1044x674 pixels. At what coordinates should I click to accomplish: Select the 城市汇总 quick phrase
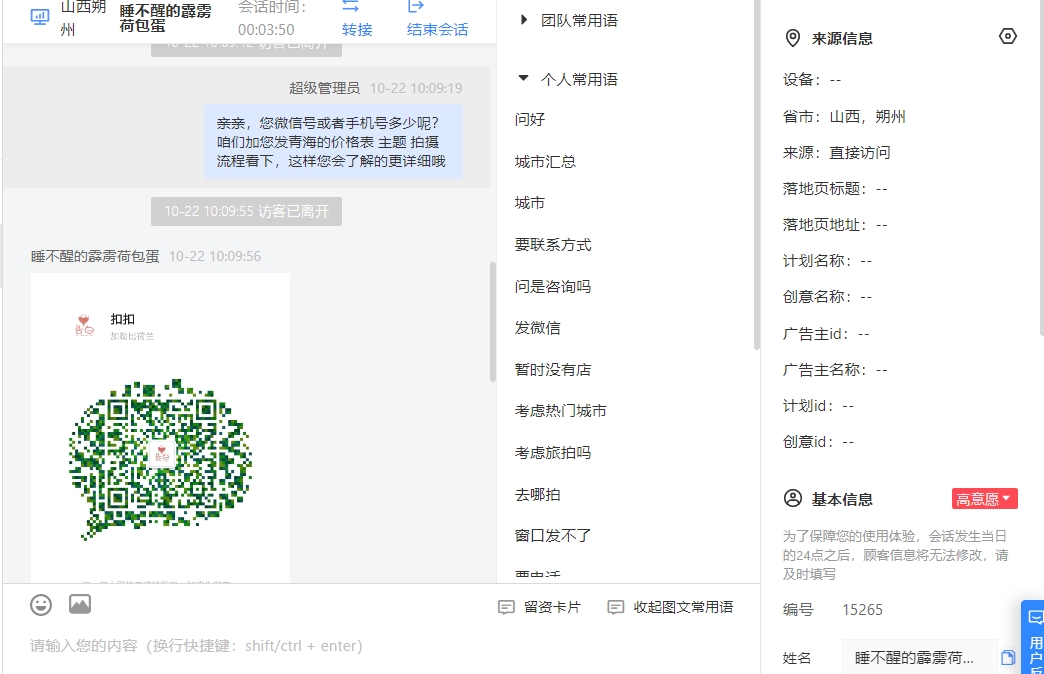(545, 162)
